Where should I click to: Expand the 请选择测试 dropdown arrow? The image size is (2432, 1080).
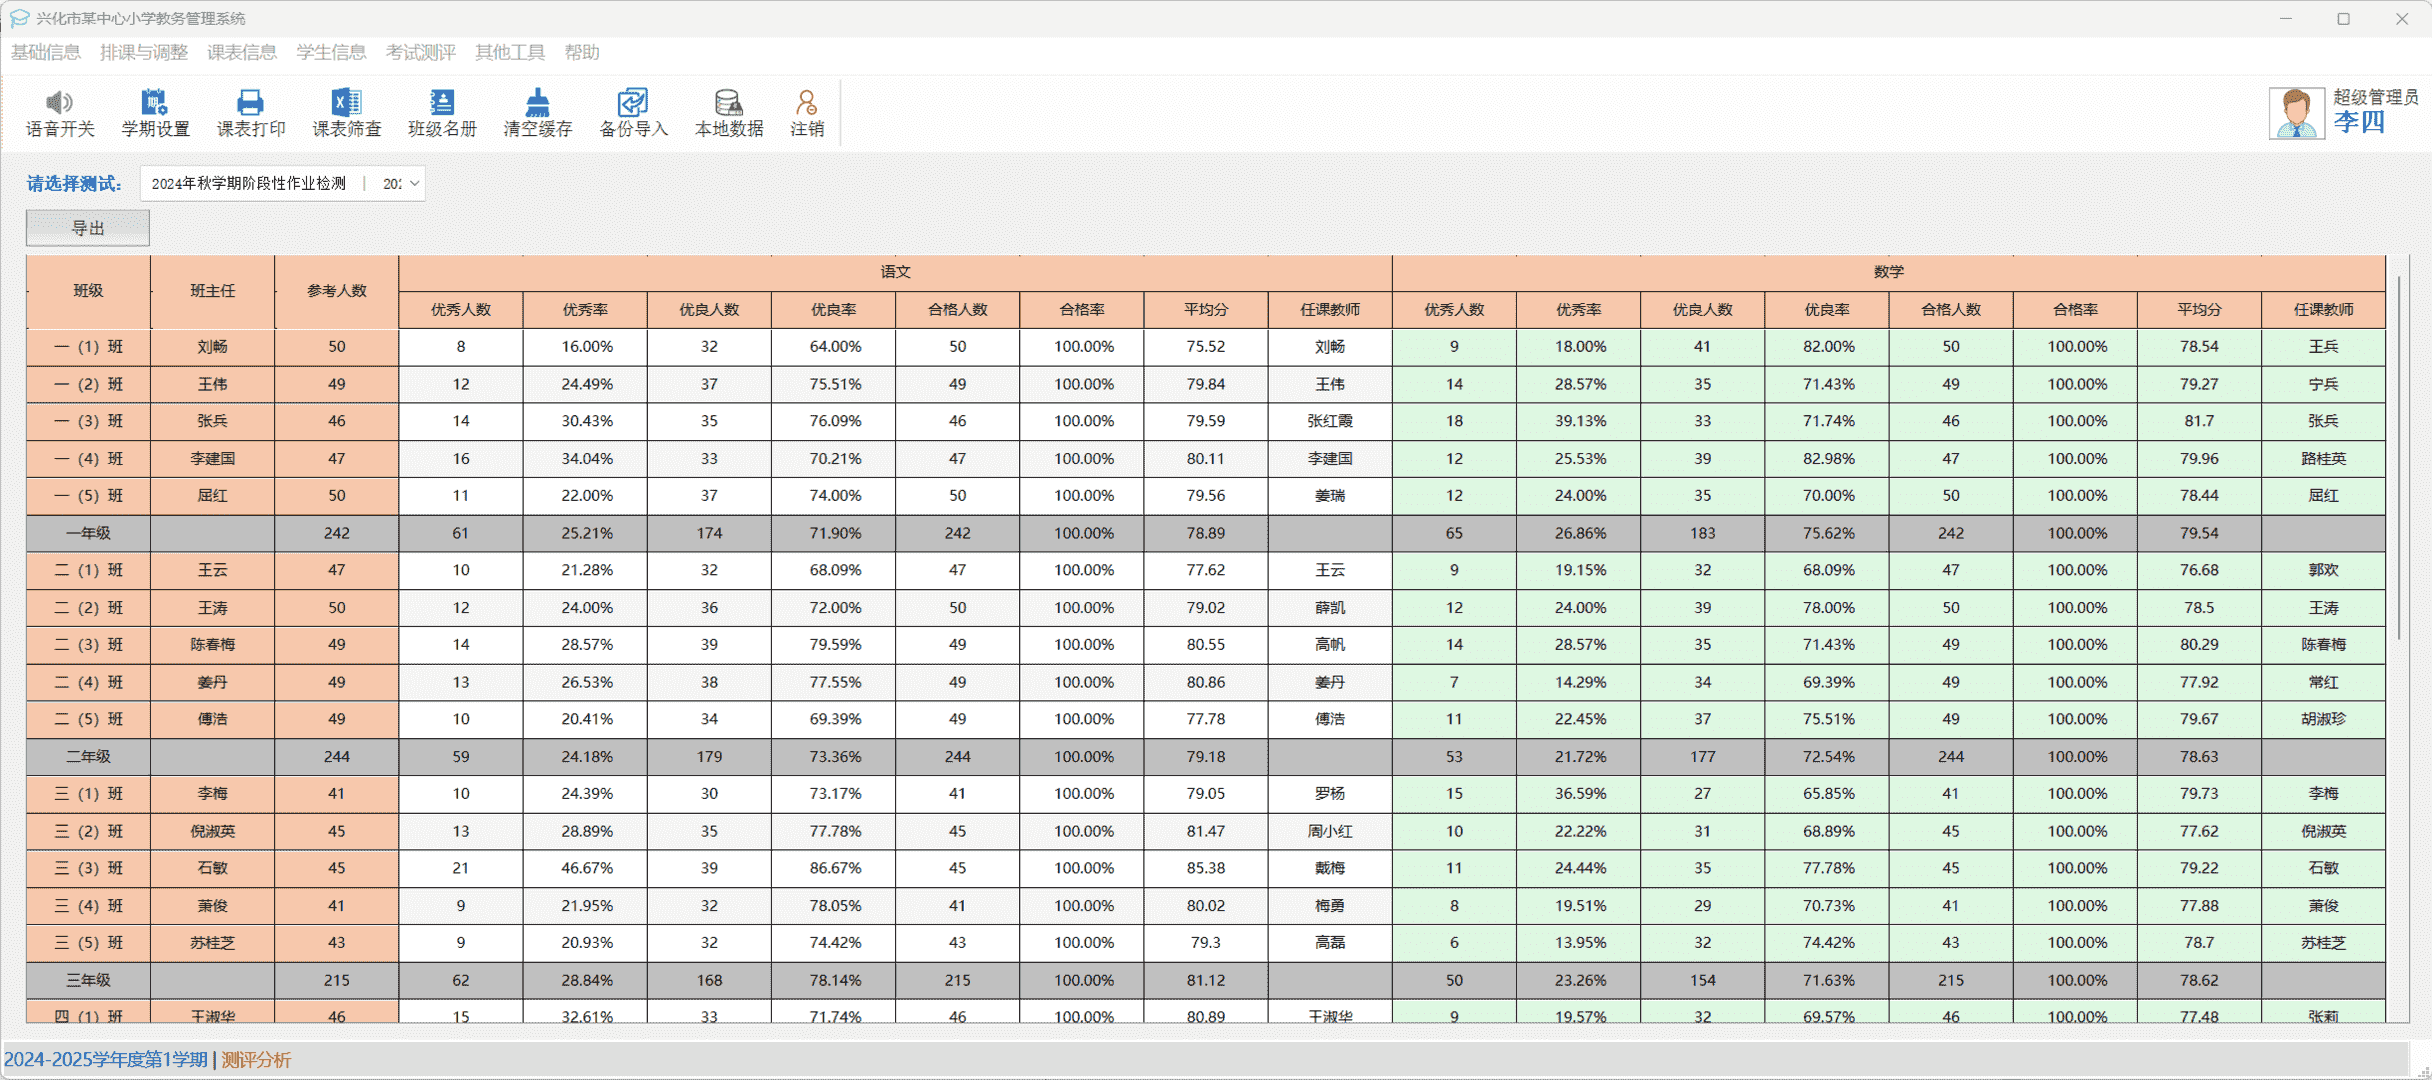(x=414, y=183)
